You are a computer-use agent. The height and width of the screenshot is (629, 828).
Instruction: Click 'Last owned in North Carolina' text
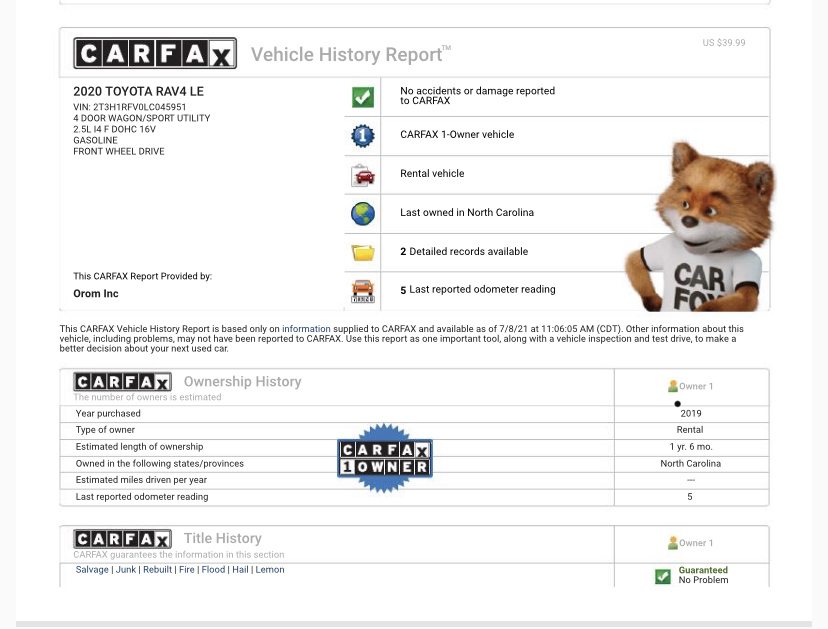[x=467, y=212]
